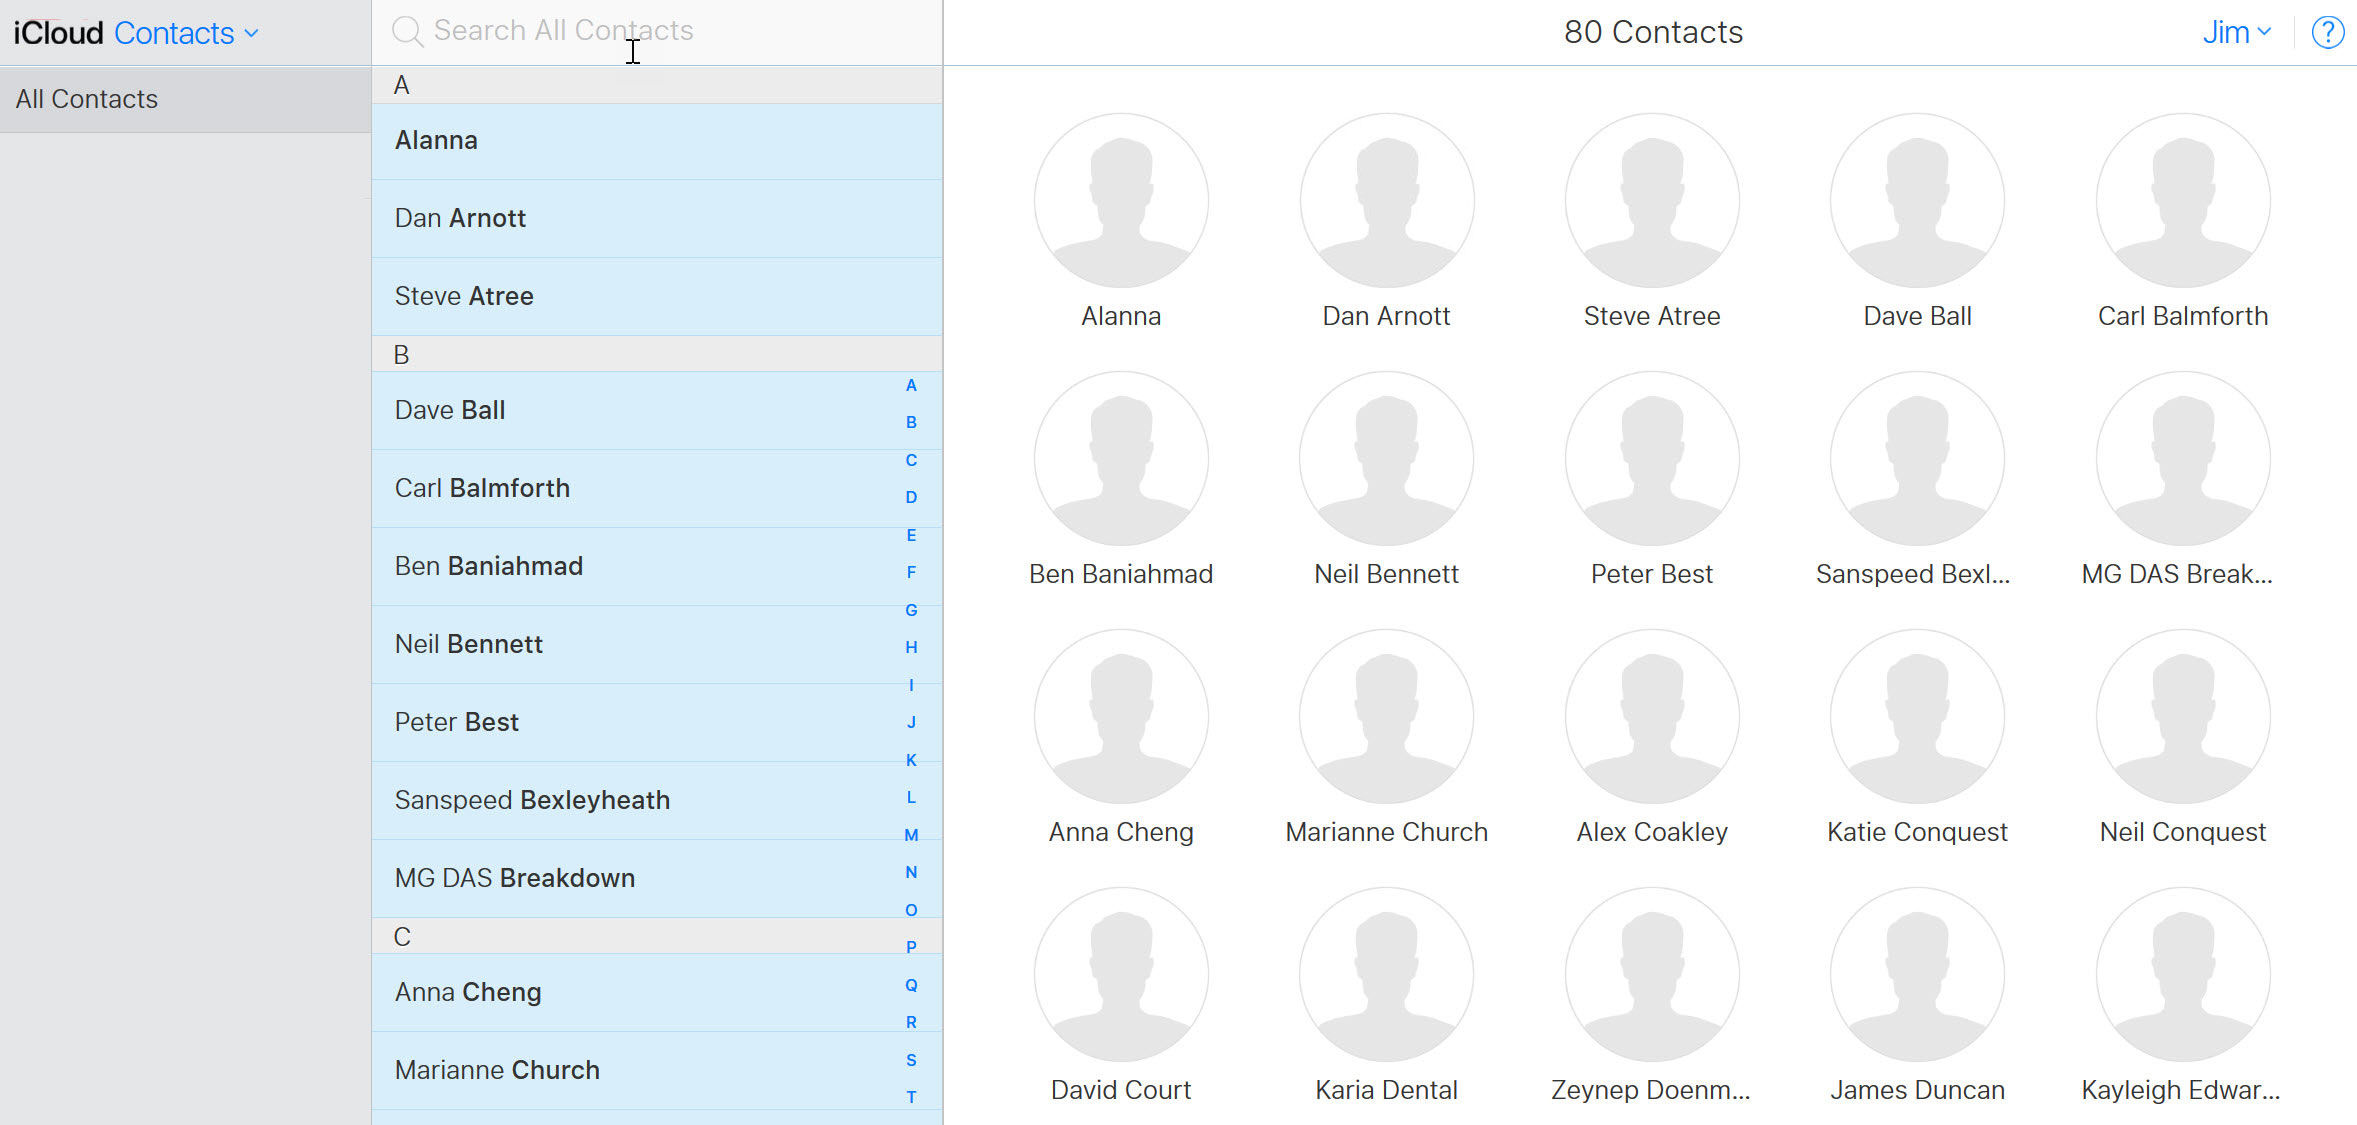Click into Search All Contacts field

click(657, 32)
